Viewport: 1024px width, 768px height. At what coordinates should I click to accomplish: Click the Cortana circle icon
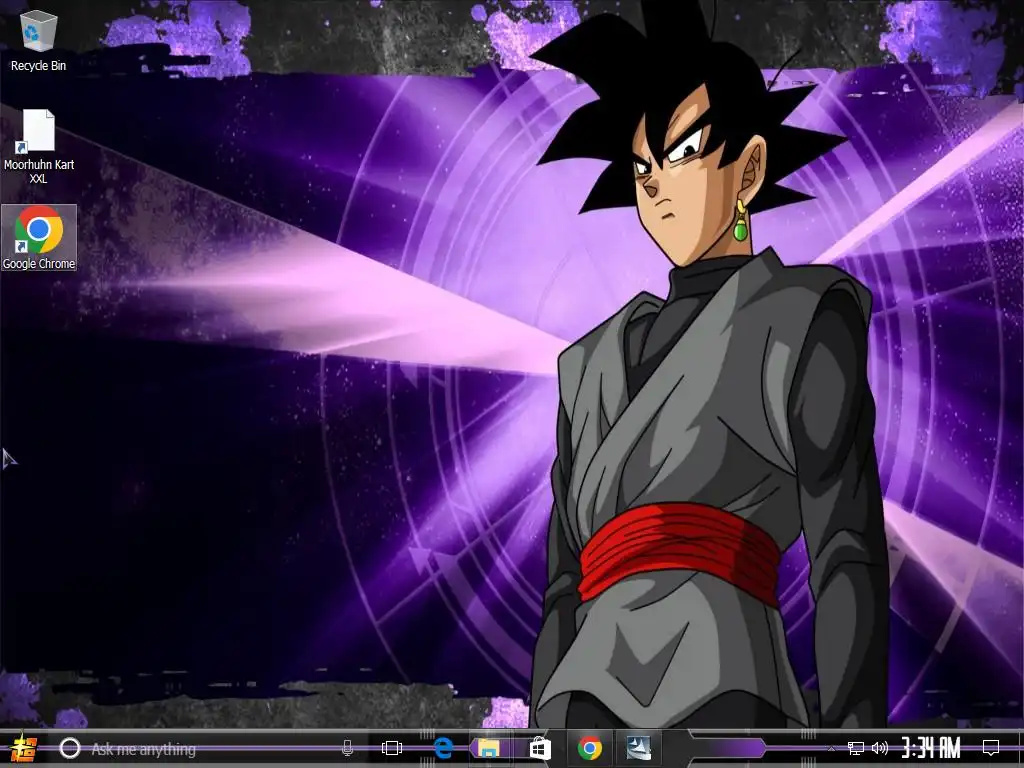click(70, 748)
